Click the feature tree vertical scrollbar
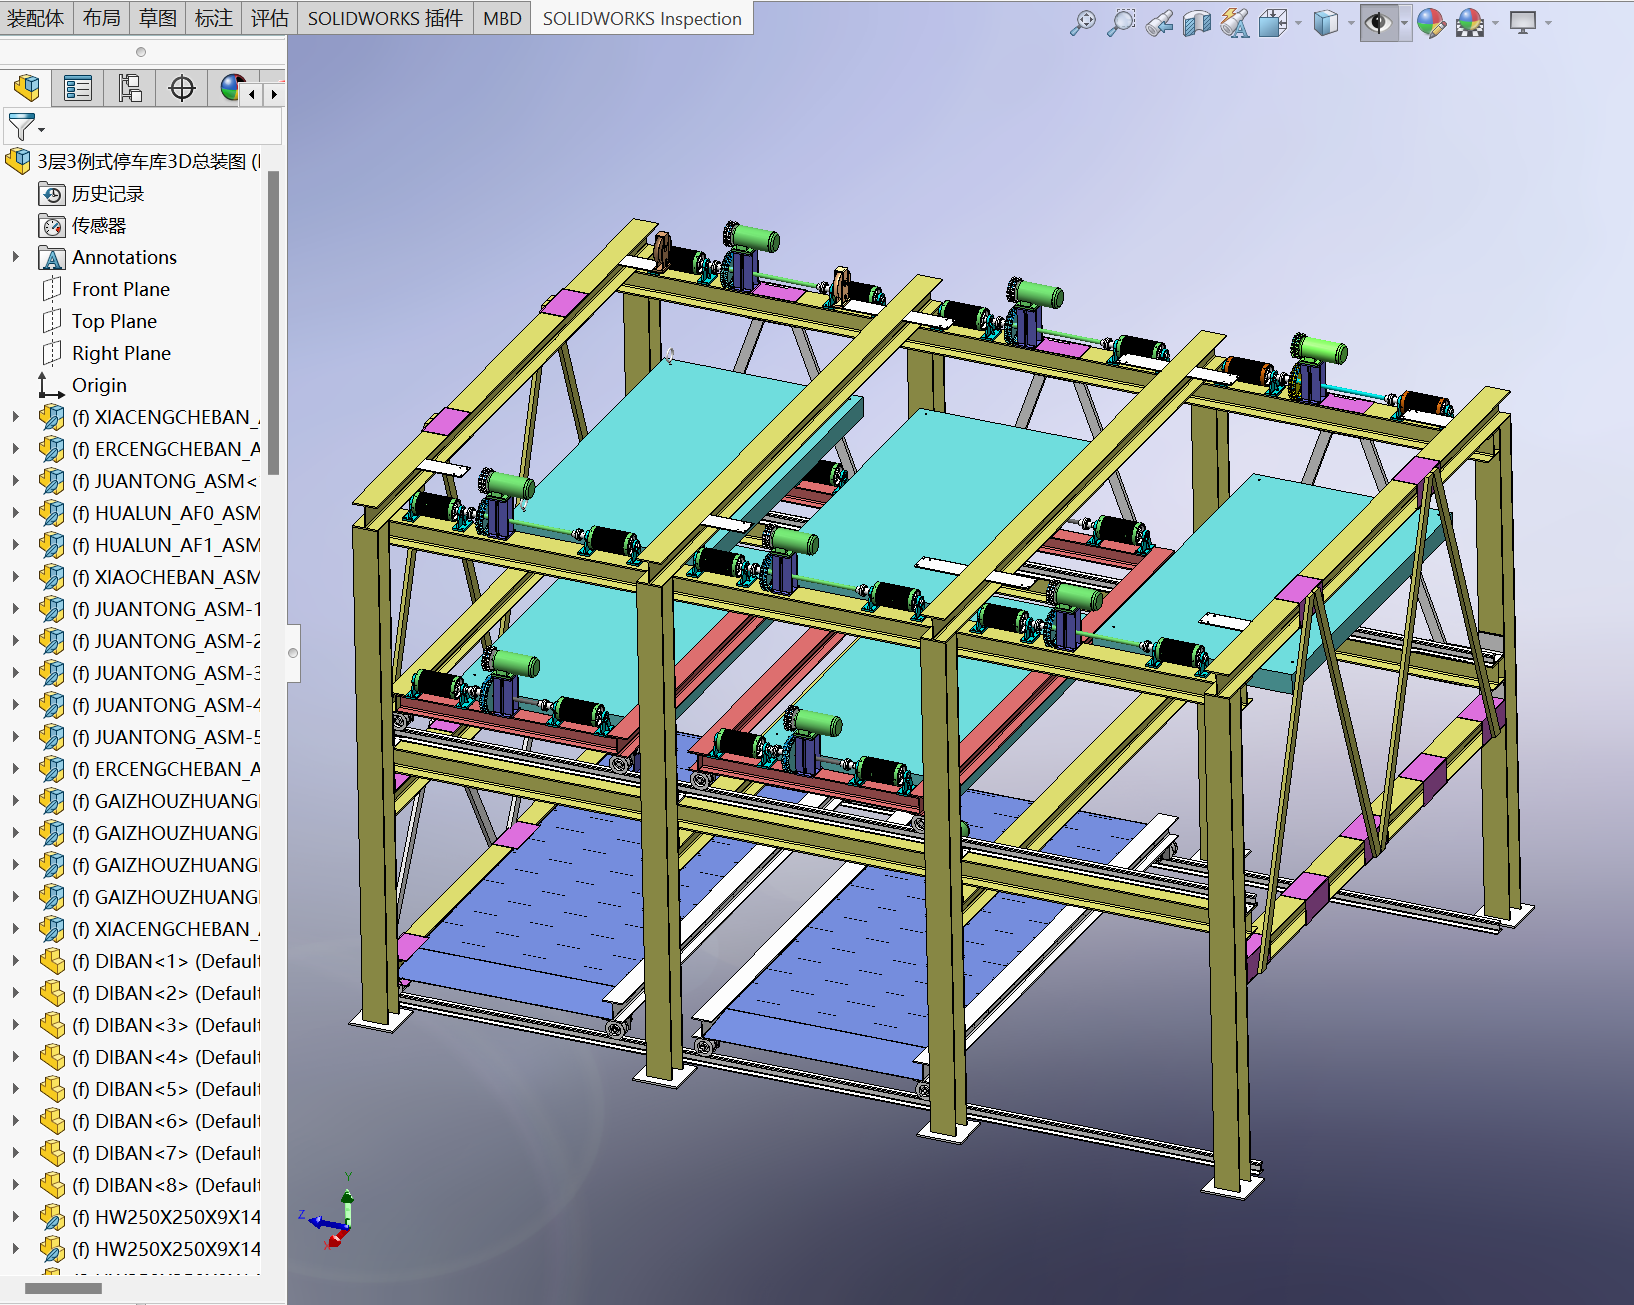 click(273, 320)
